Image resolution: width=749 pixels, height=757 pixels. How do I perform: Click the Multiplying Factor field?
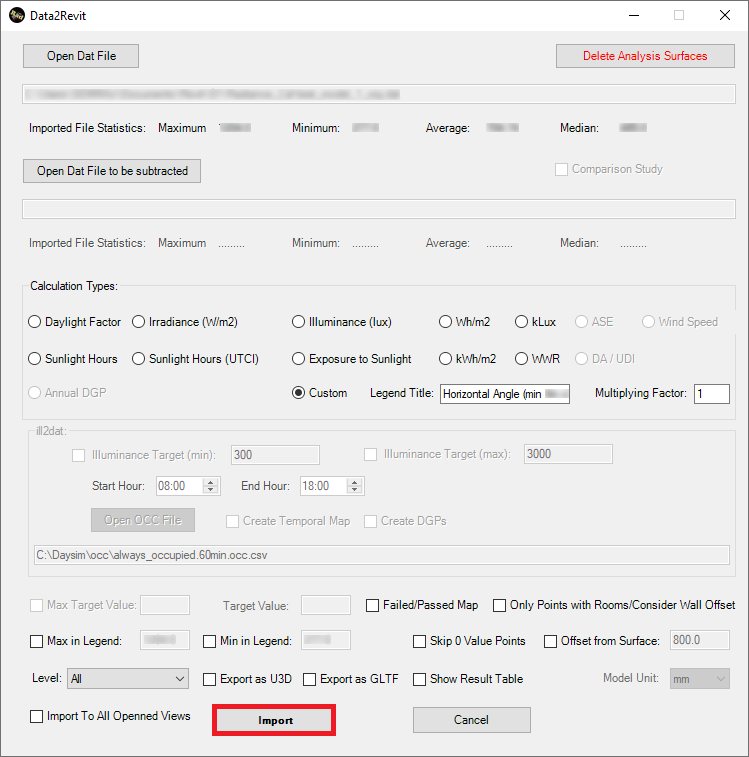point(712,394)
